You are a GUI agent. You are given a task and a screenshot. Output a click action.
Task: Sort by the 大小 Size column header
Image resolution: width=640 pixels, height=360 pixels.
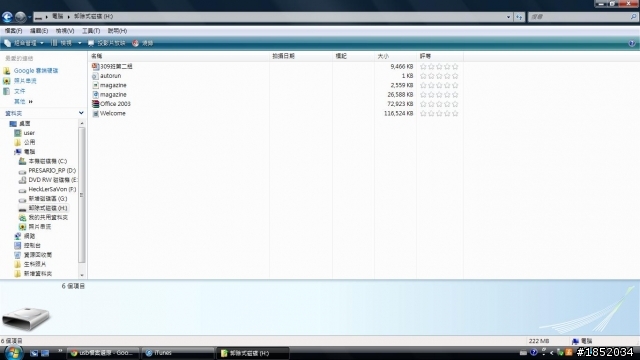pyautogui.click(x=395, y=56)
